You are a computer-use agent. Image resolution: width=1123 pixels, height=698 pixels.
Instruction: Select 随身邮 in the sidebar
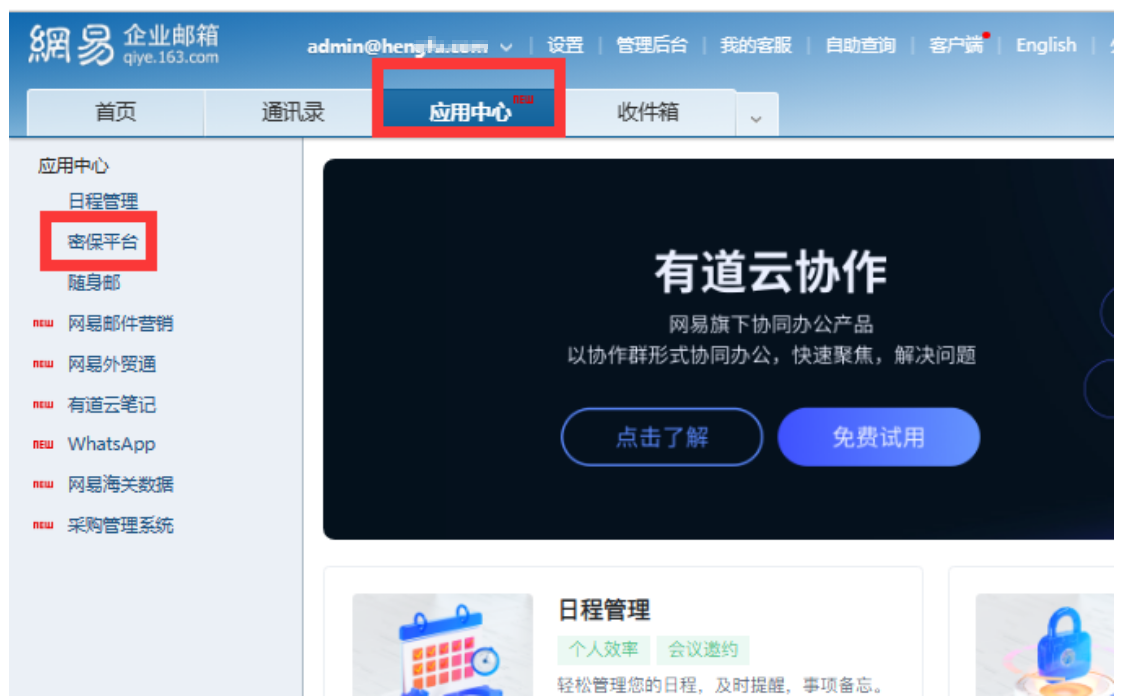[x=94, y=283]
